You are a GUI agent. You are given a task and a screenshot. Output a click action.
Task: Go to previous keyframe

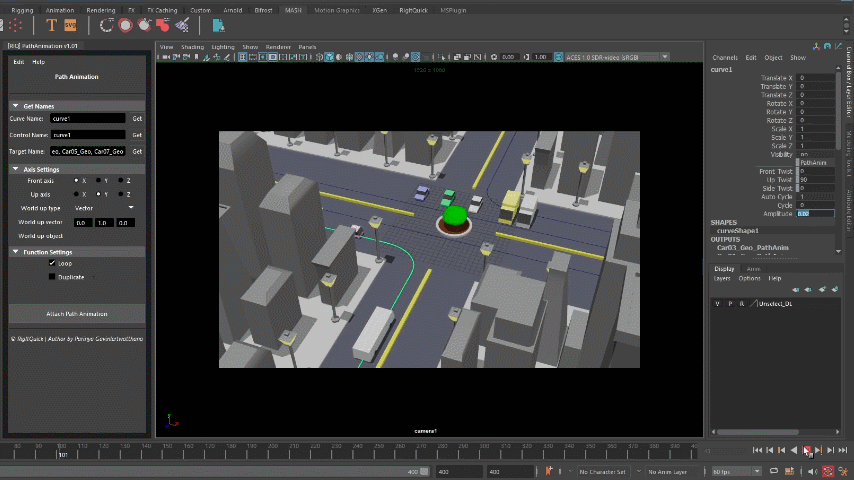[782, 450]
